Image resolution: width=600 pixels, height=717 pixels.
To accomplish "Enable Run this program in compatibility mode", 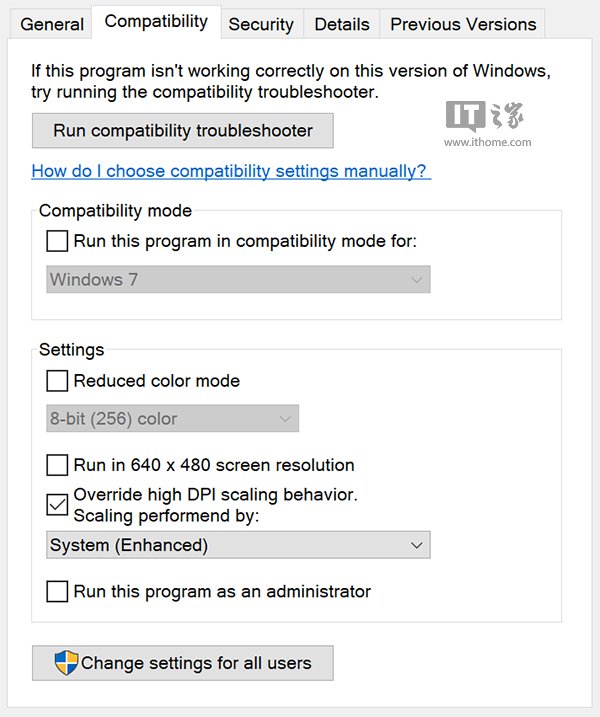I will click(x=57, y=241).
